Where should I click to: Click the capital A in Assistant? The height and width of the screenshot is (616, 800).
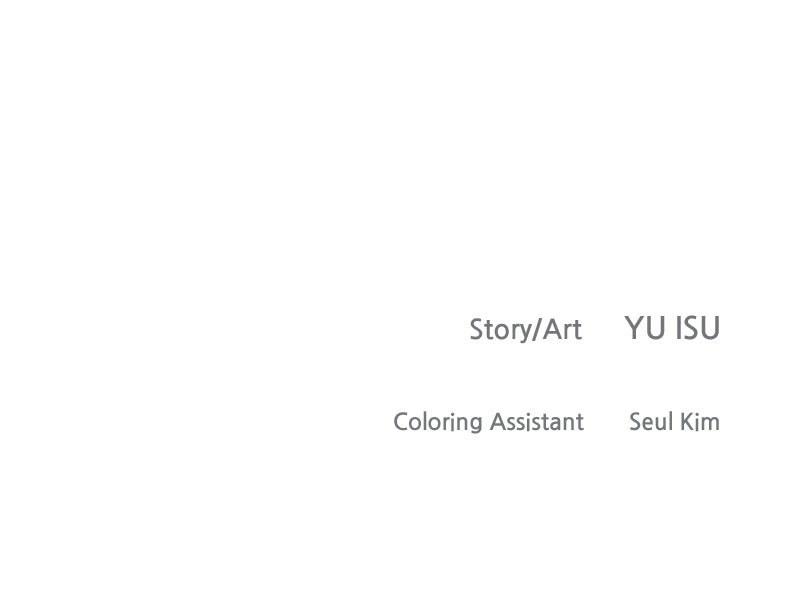pyautogui.click(x=498, y=422)
